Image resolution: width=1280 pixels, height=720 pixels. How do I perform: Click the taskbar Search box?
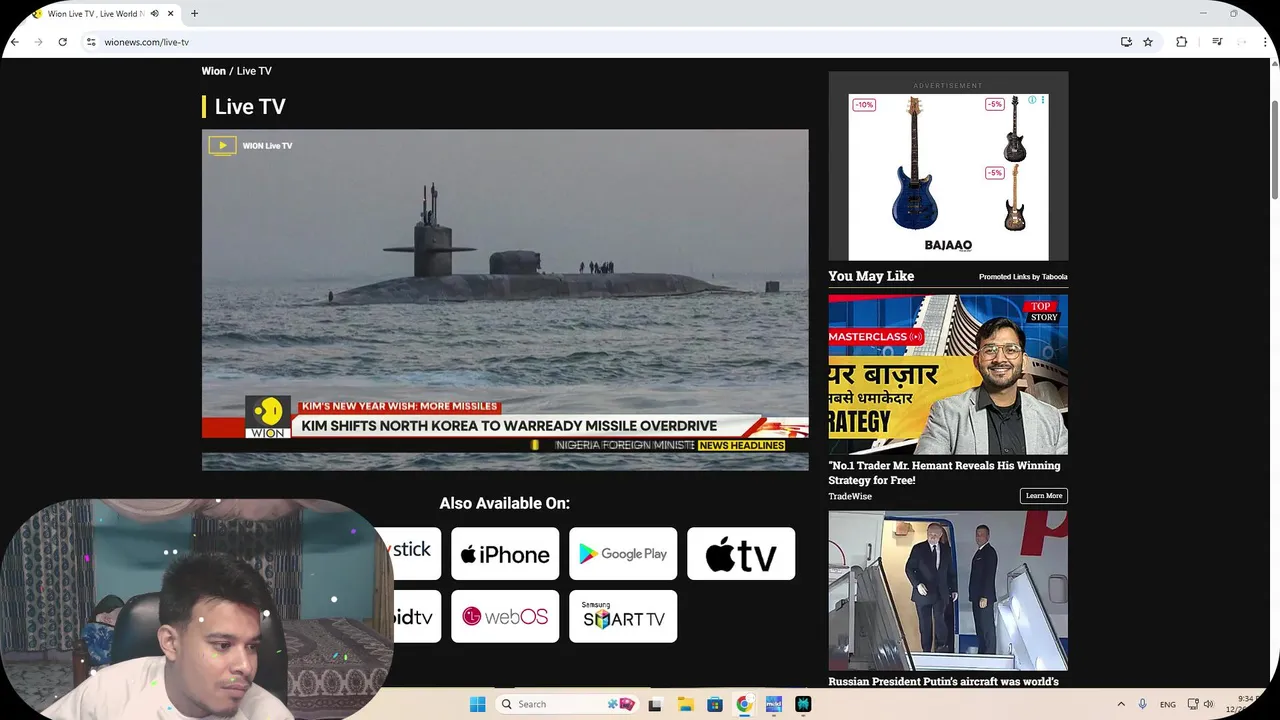click(567, 704)
